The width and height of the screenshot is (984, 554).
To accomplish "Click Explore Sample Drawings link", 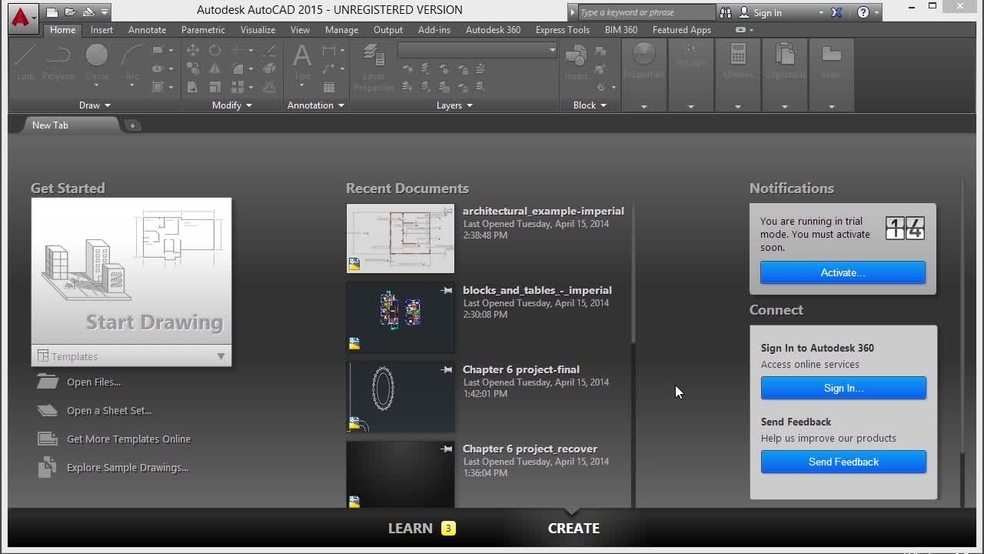I will [127, 467].
